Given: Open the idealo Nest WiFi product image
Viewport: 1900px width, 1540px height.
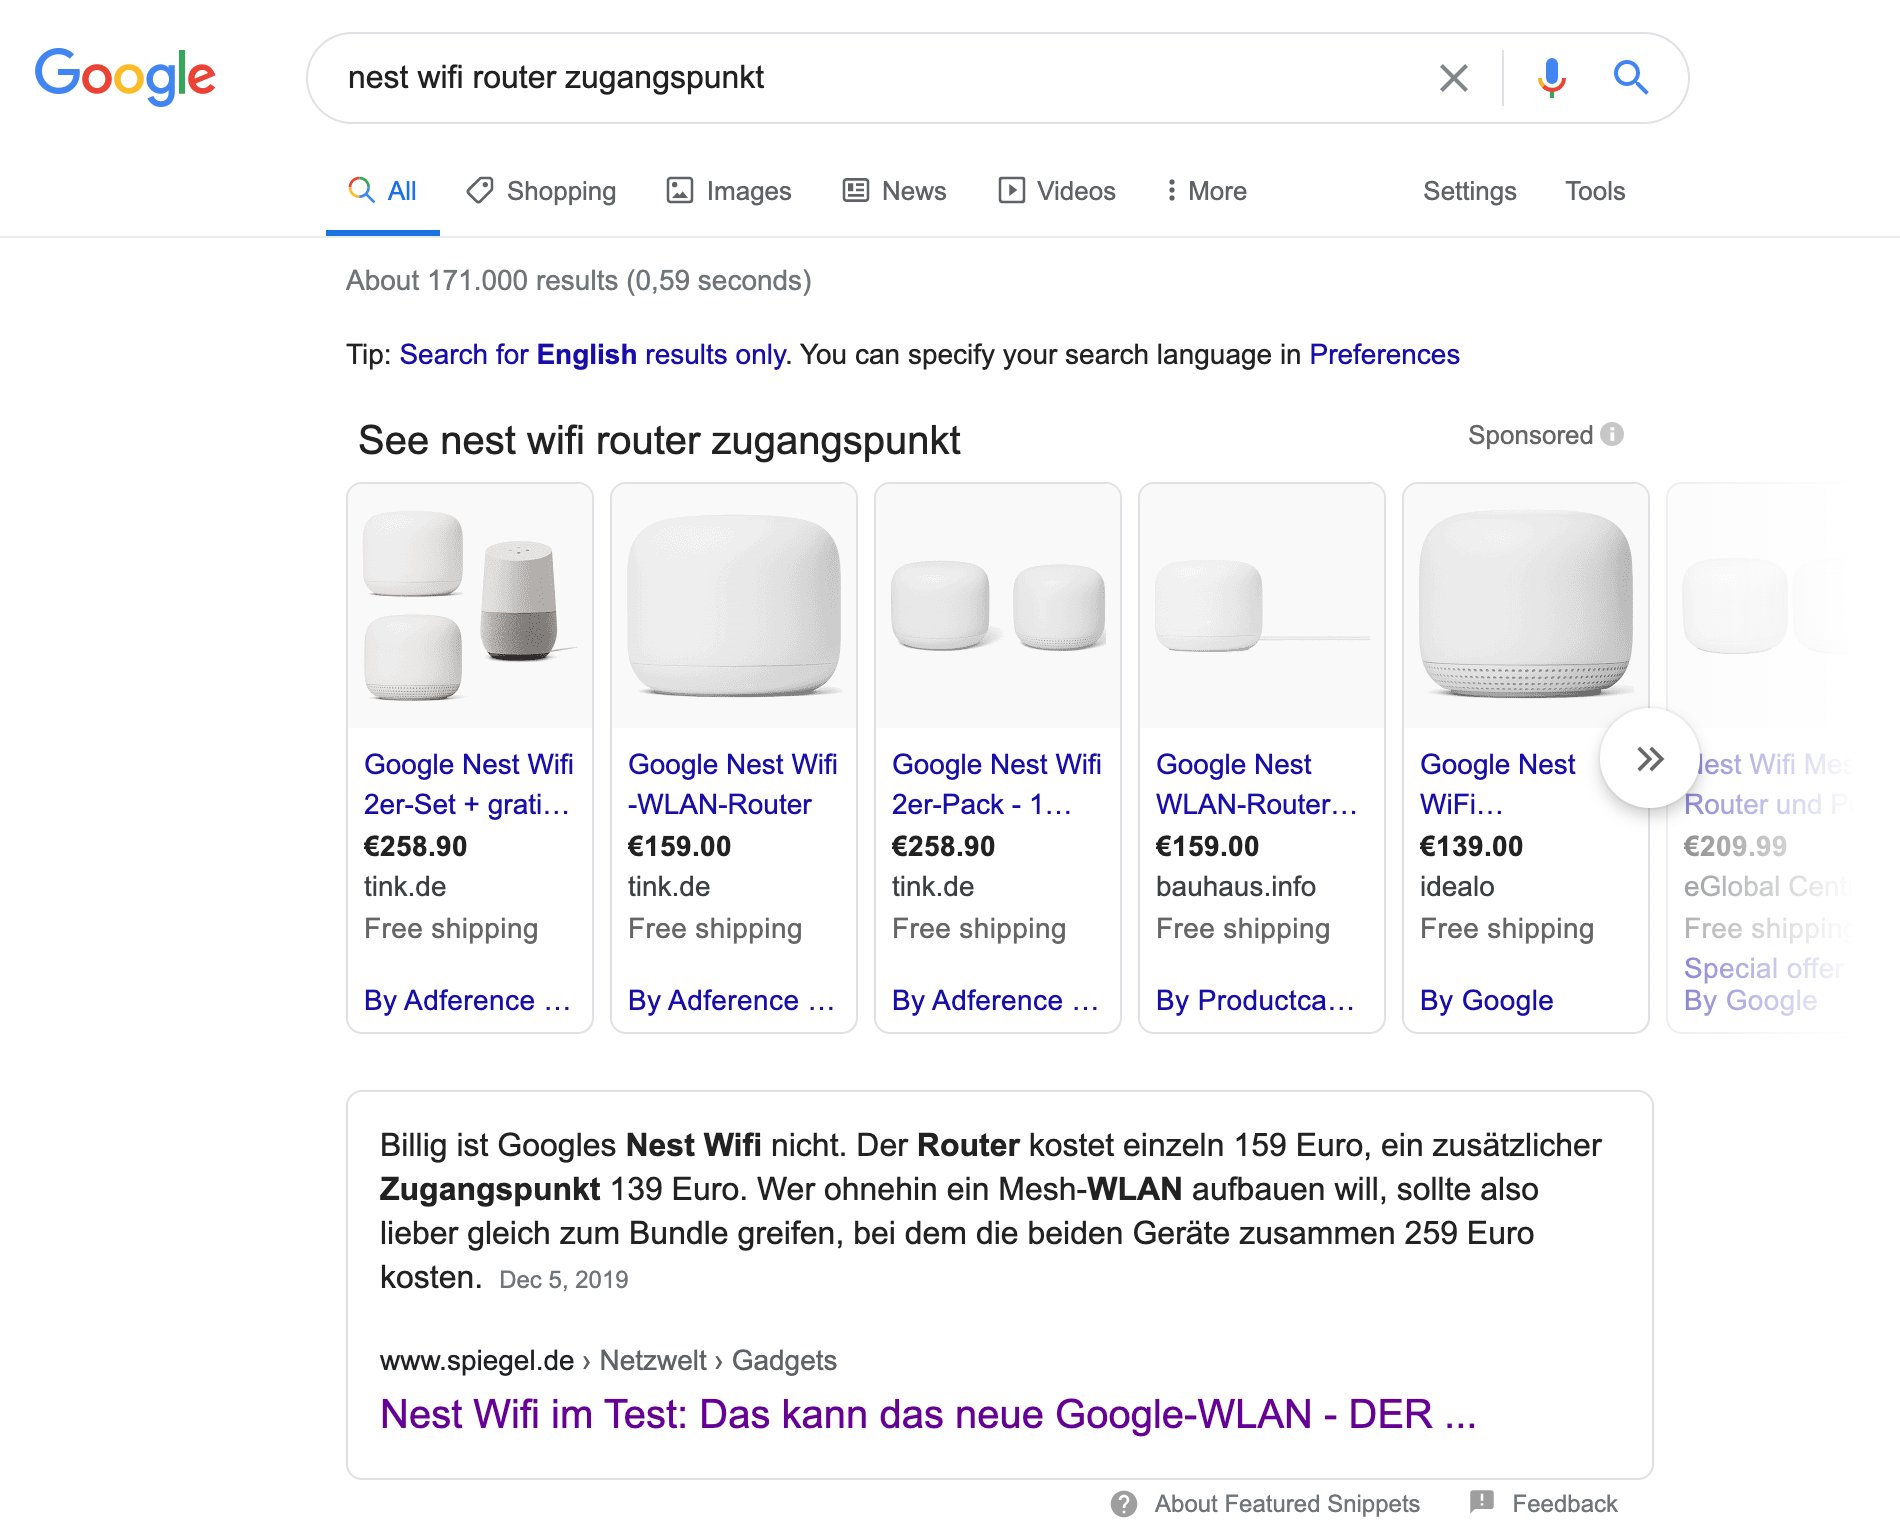Looking at the screenshot, I should (1526, 606).
